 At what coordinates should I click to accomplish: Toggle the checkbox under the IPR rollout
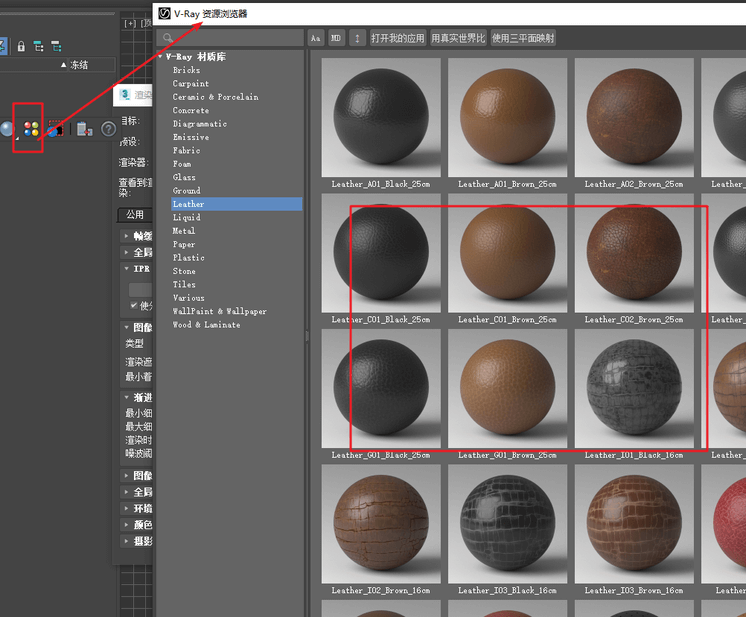(134, 305)
